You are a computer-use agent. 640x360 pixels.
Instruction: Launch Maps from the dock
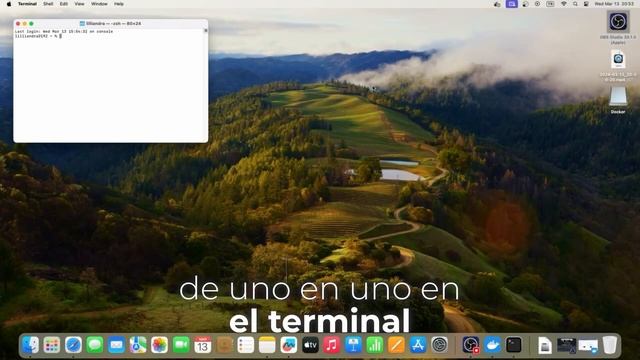coord(138,345)
